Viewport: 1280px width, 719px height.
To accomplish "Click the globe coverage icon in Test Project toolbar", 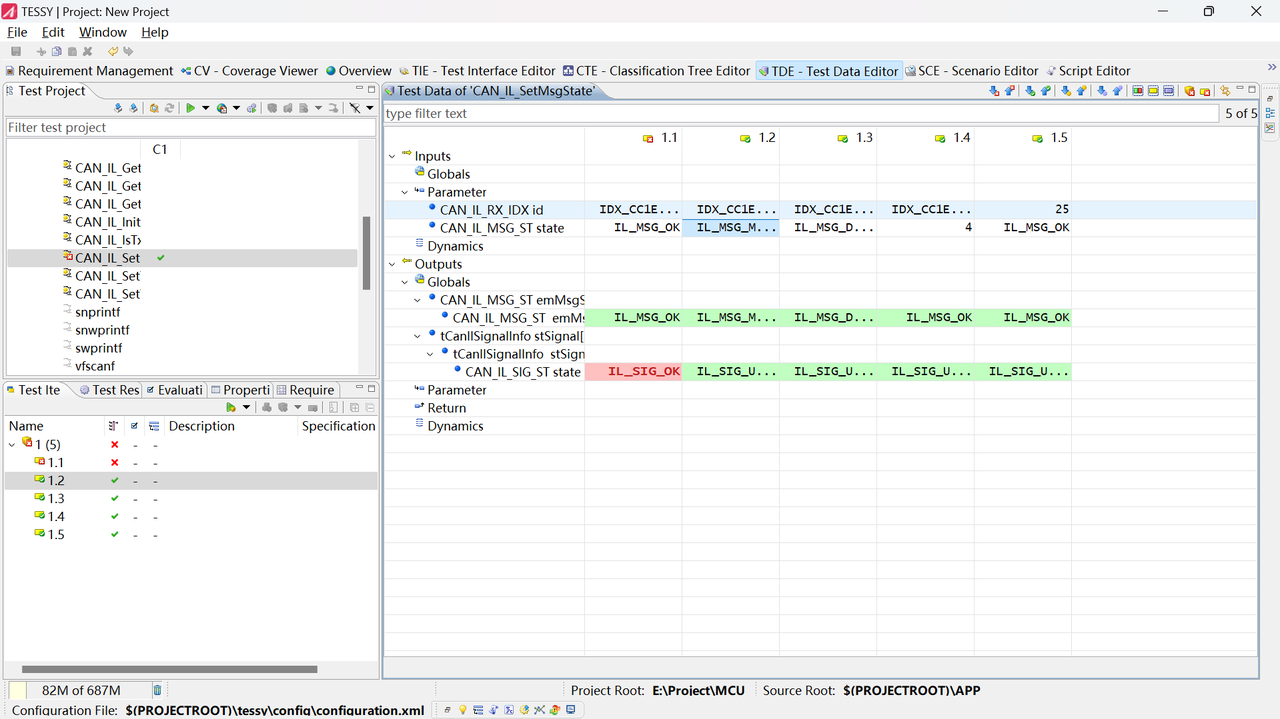I will (x=222, y=108).
